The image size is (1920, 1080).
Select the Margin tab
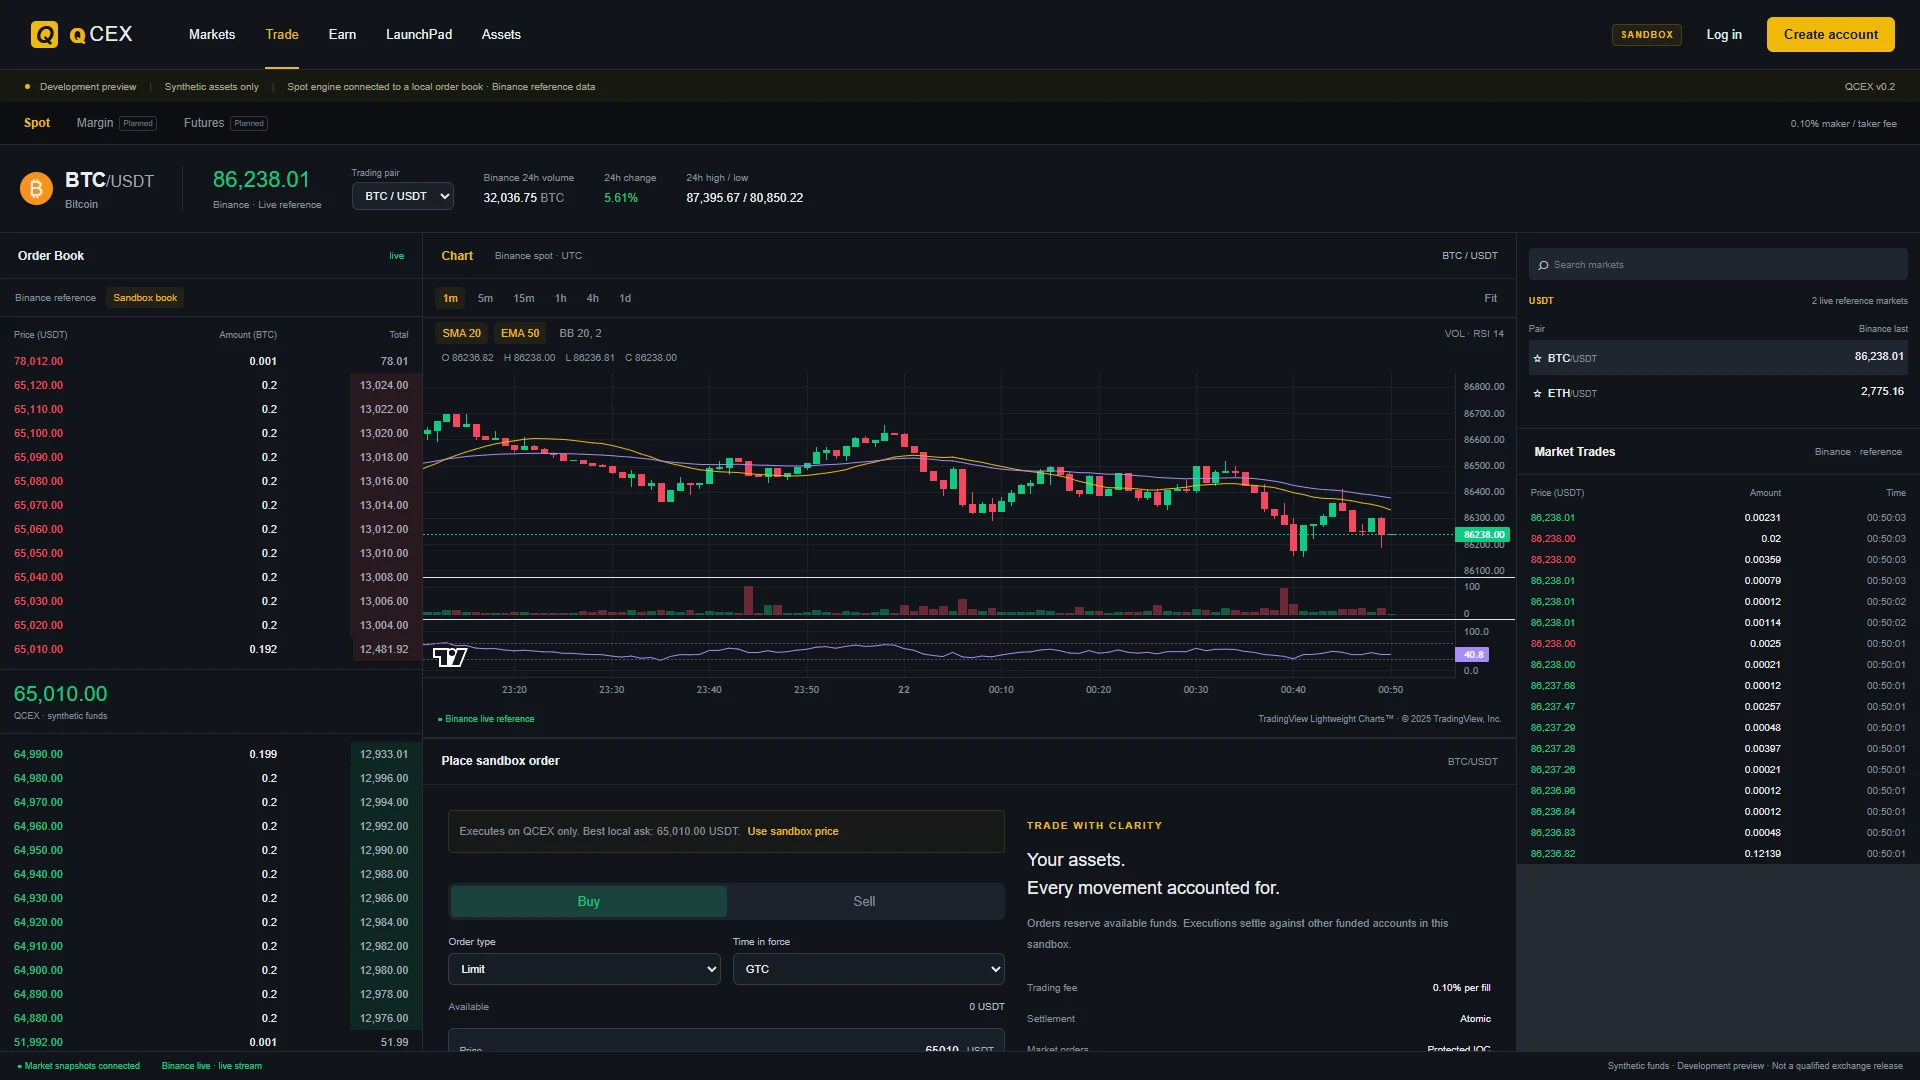116,123
